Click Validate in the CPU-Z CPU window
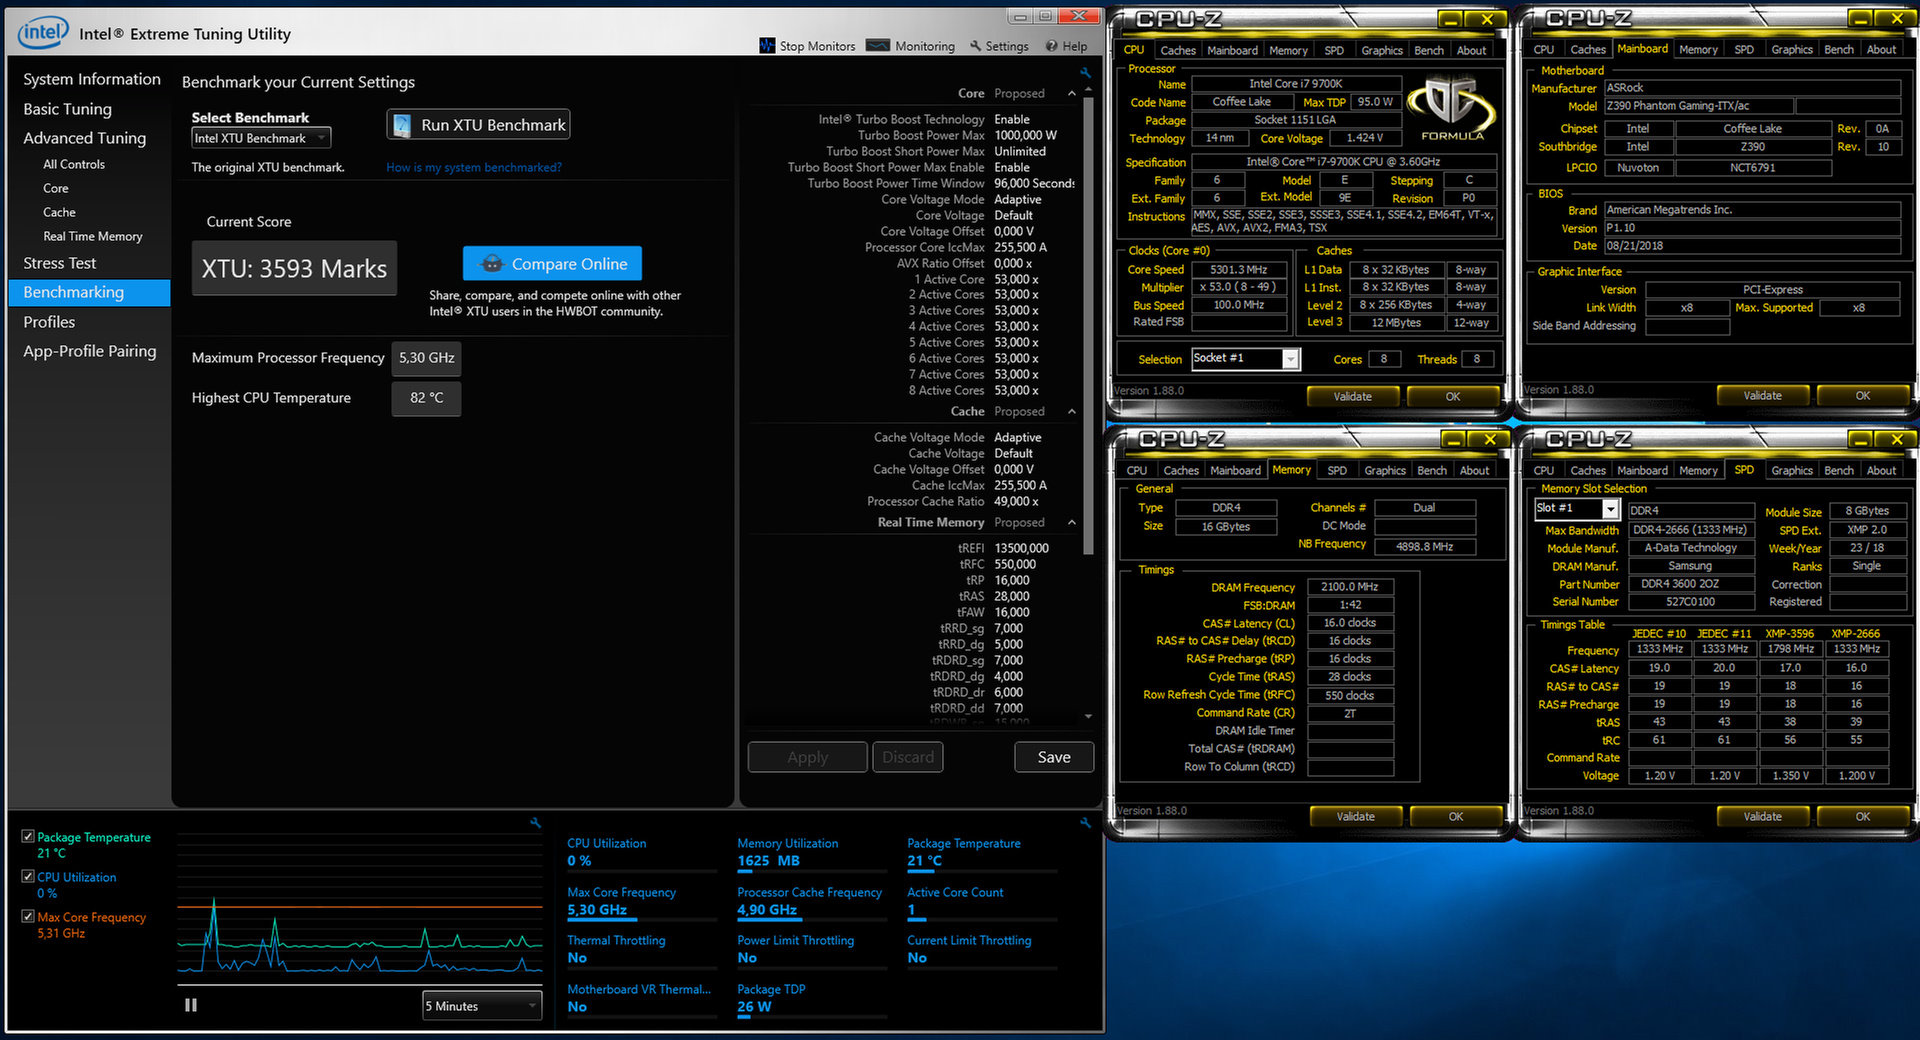Image resolution: width=1920 pixels, height=1040 pixels. [1352, 397]
